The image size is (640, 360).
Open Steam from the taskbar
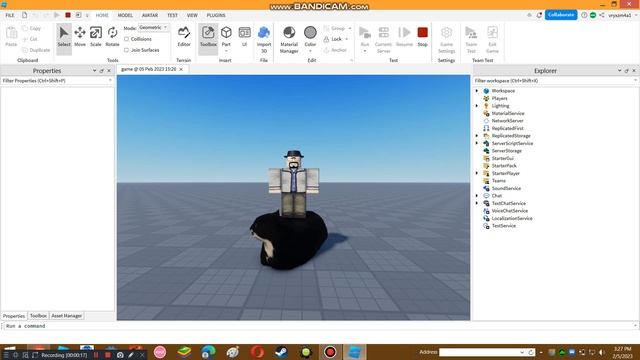point(281,352)
